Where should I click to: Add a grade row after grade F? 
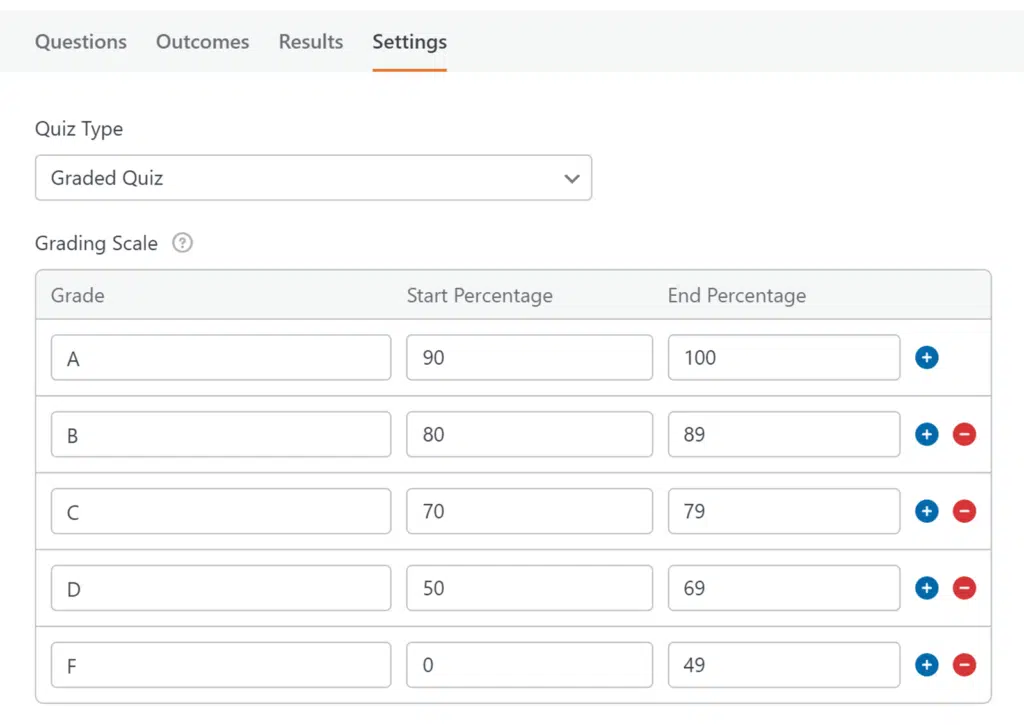pyautogui.click(x=926, y=665)
